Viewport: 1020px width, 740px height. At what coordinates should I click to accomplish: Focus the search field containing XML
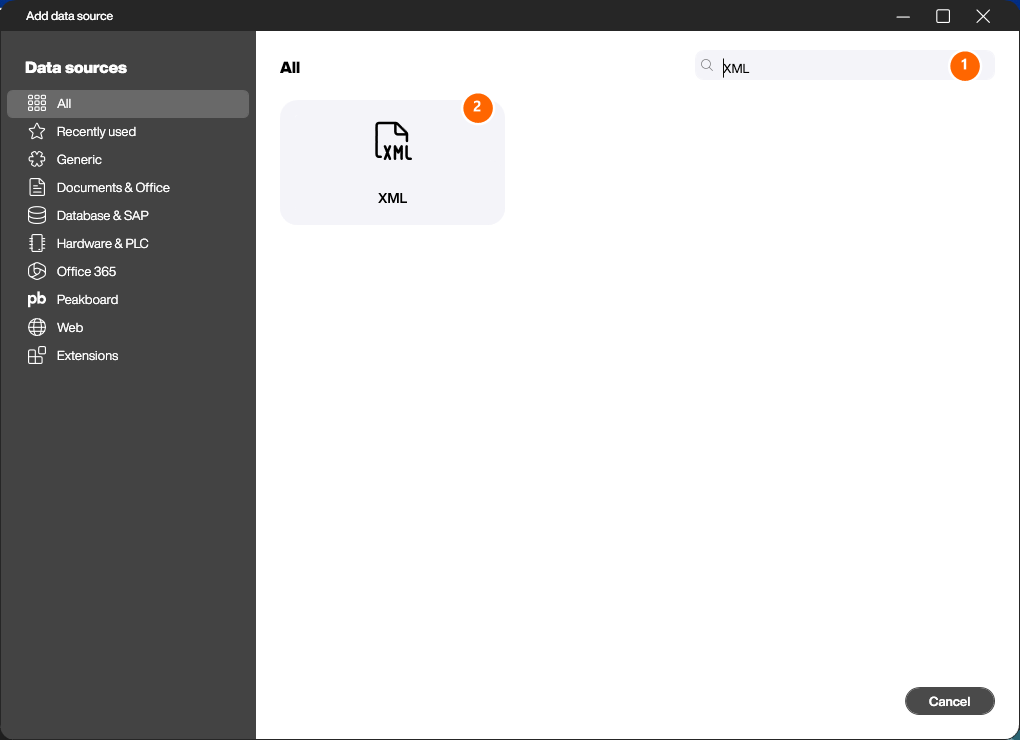pyautogui.click(x=844, y=66)
